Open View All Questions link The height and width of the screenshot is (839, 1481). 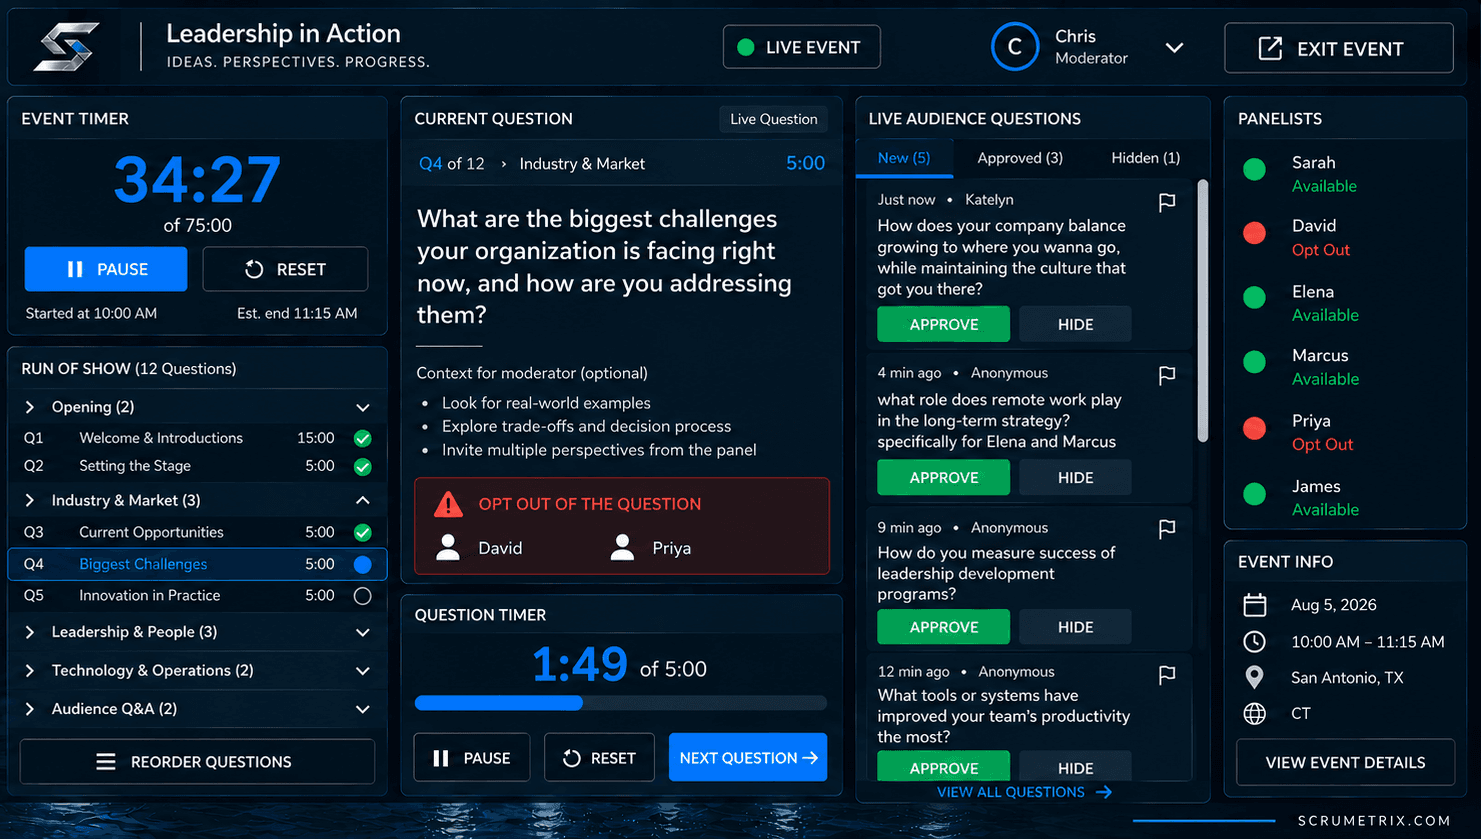tap(1024, 792)
